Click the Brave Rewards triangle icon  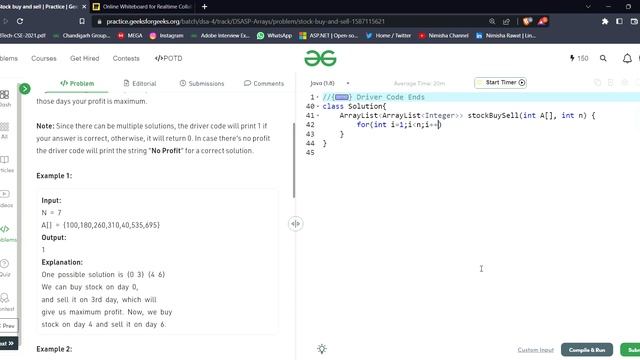(x=543, y=21)
